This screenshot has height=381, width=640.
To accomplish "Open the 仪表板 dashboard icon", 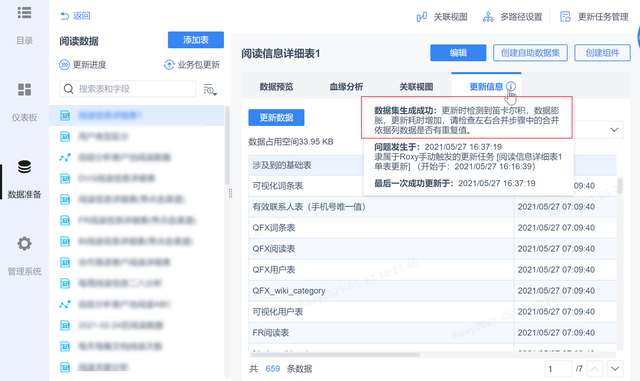I will click(x=24, y=89).
